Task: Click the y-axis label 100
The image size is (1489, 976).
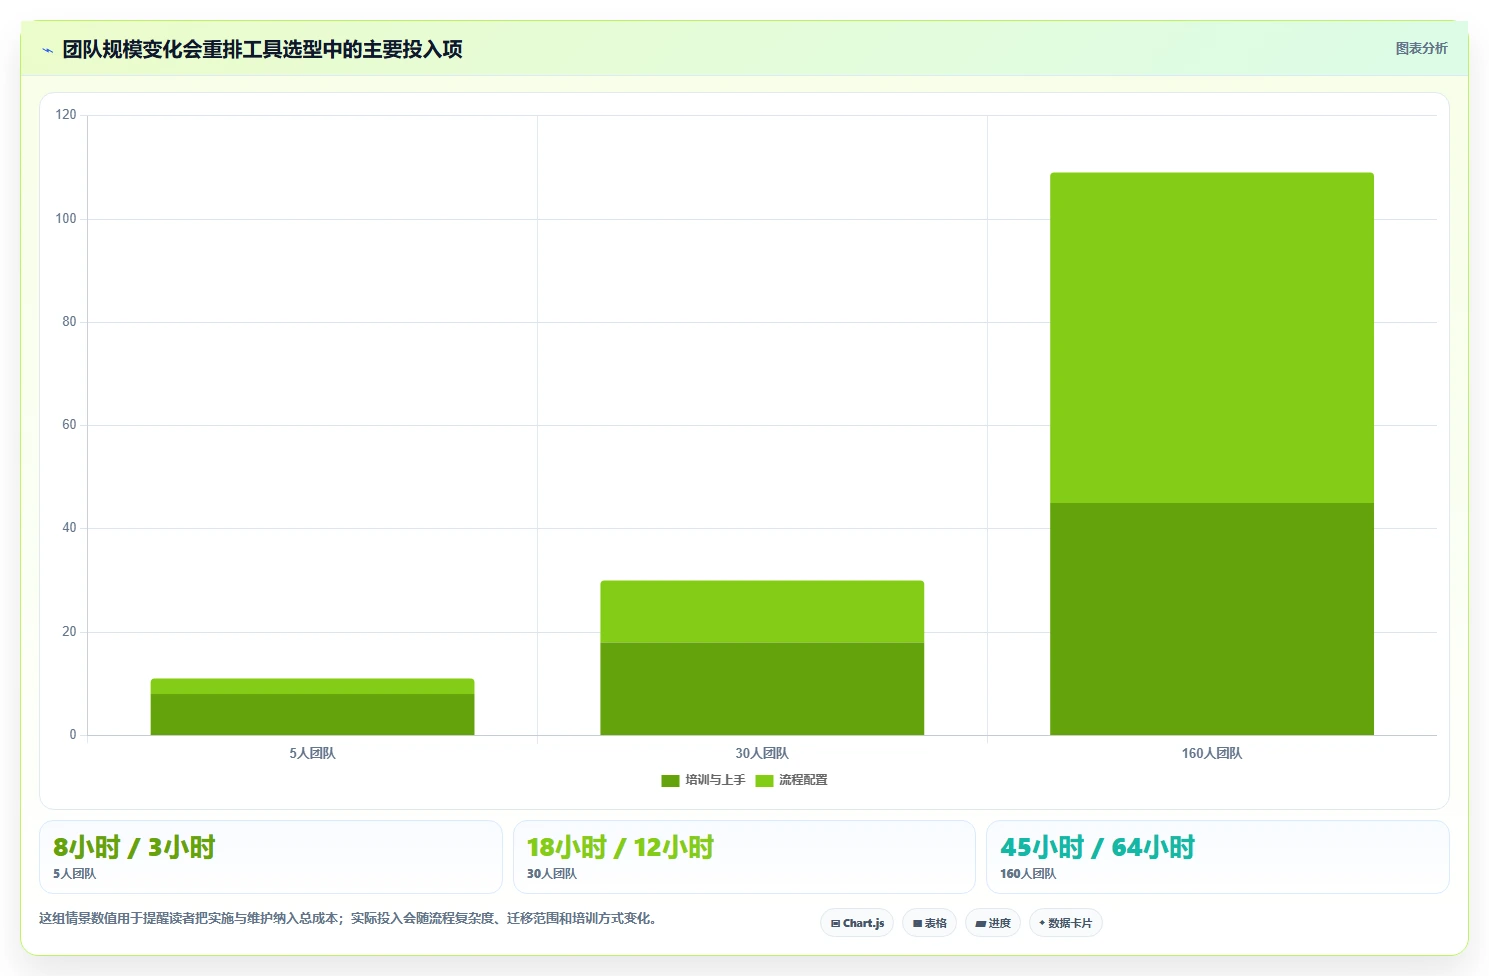Action: 66,218
